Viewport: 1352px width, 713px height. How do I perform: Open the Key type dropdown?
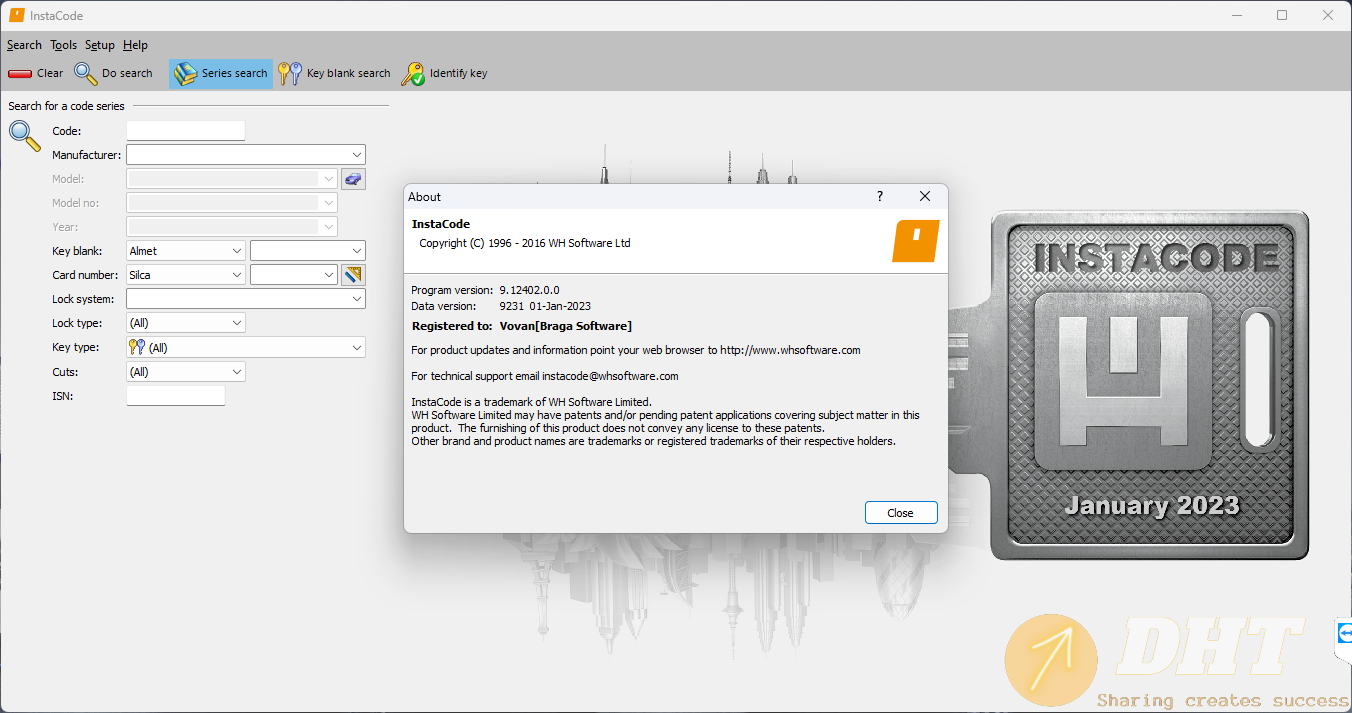pyautogui.click(x=357, y=347)
